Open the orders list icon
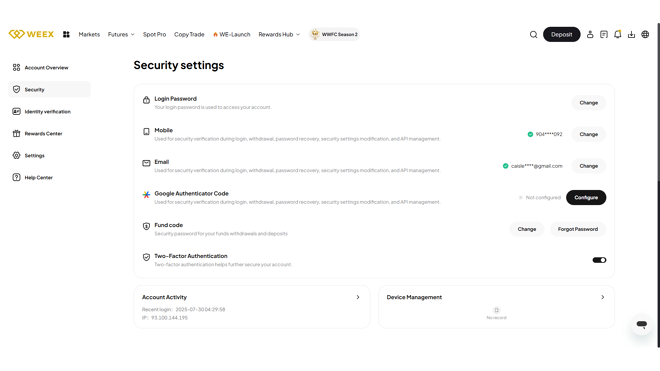Screen dimensions: 660x371 604,35
